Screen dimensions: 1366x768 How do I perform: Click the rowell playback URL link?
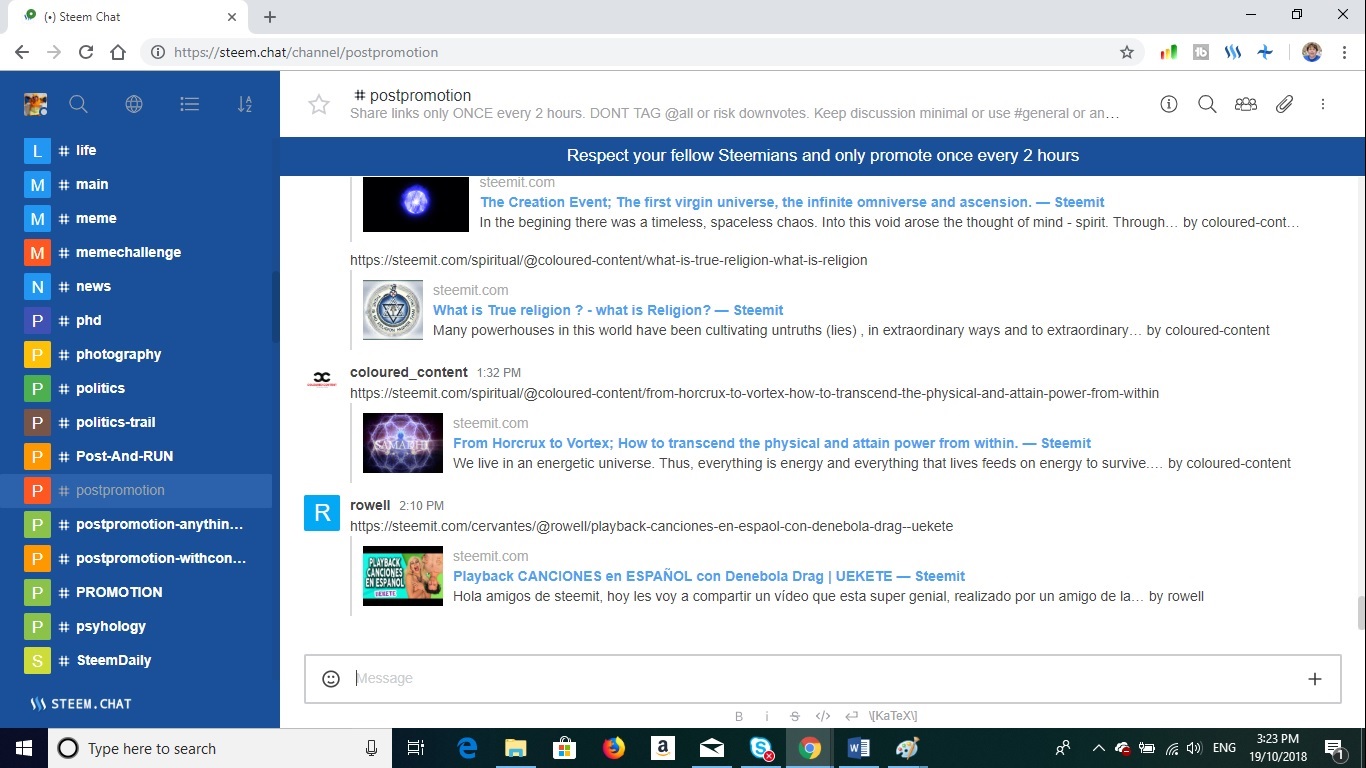click(651, 526)
